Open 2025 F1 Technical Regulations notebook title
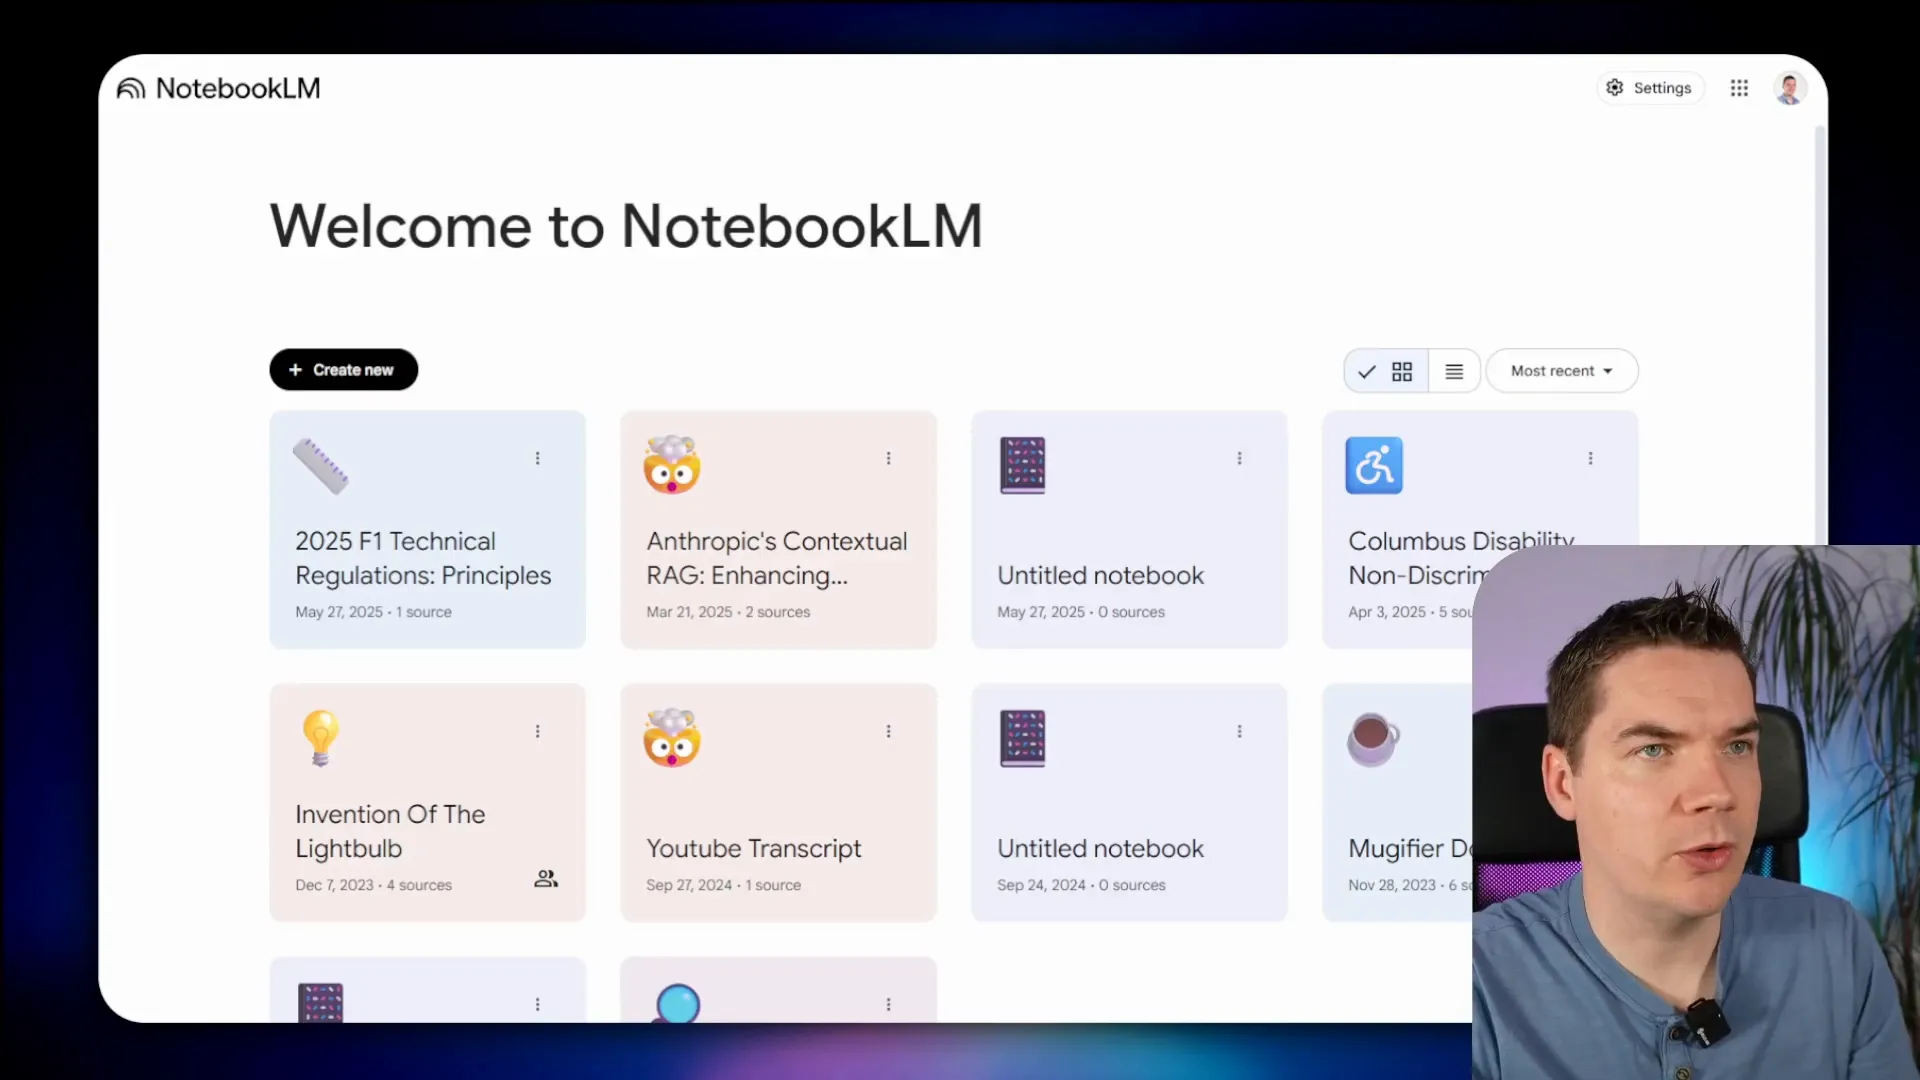Image resolution: width=1920 pixels, height=1080 pixels. [x=423, y=558]
